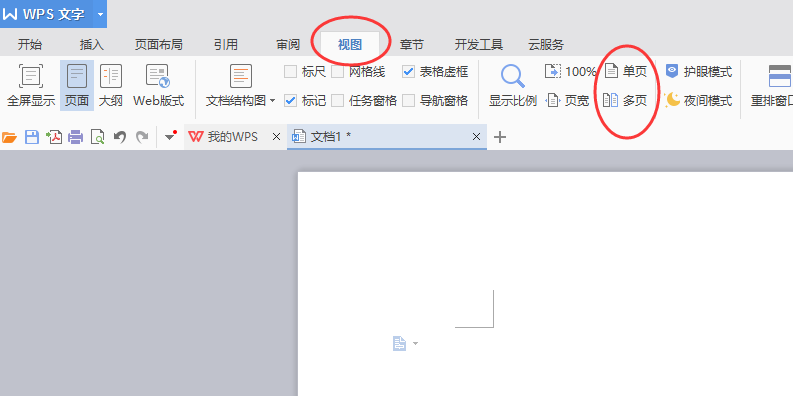Fit view to page width
Viewport: 793px width, 396px height.
tap(567, 101)
